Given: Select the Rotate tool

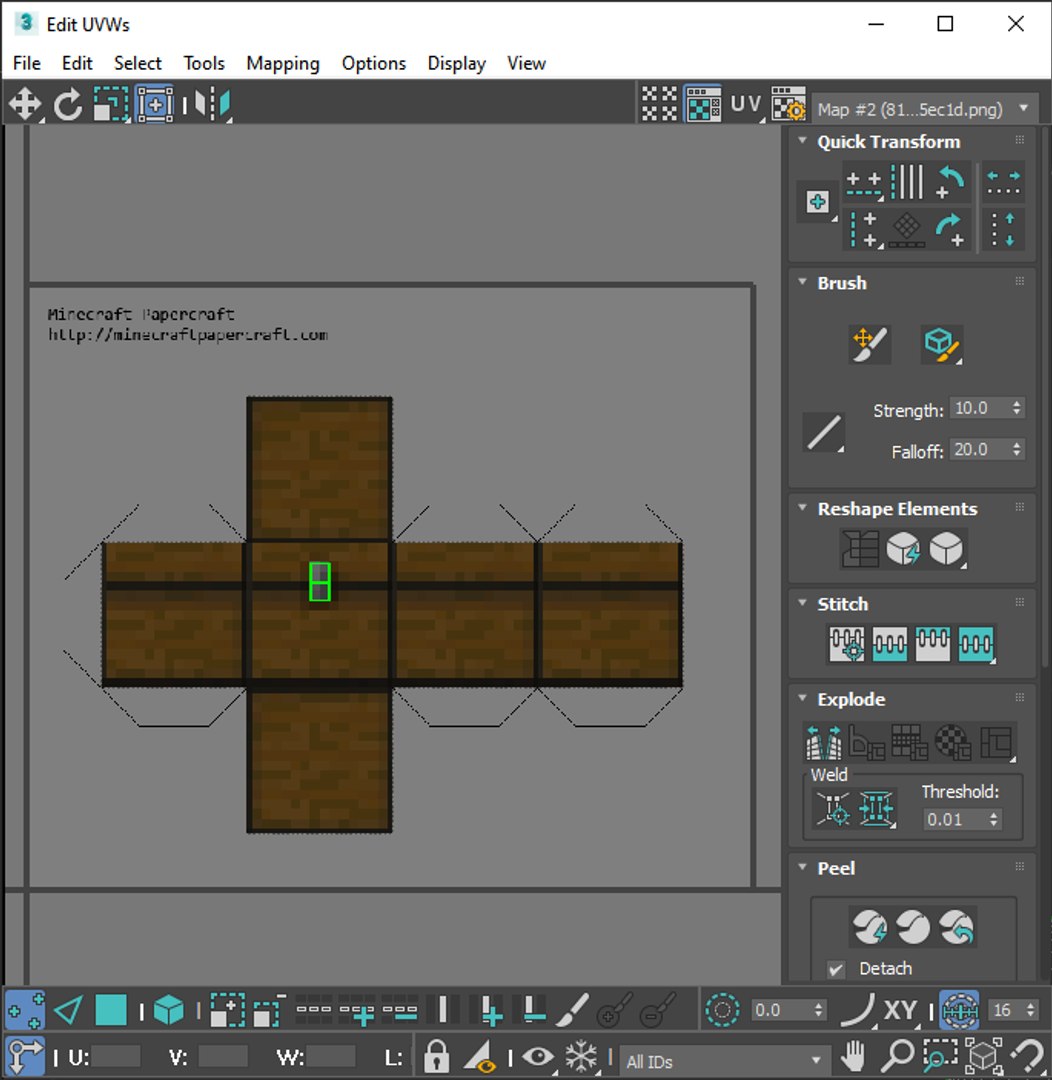Looking at the screenshot, I should pos(68,105).
